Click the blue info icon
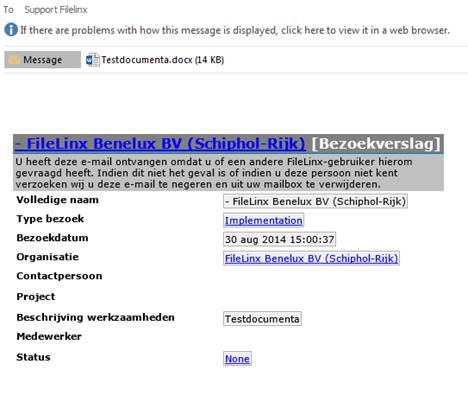This screenshot has height=396, width=468. click(11, 30)
